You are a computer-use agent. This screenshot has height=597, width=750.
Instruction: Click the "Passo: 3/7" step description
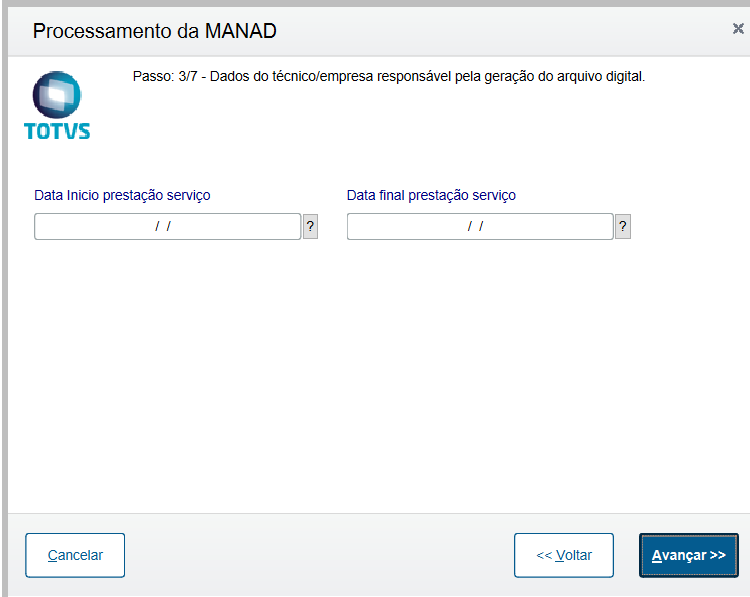pyautogui.click(x=389, y=76)
